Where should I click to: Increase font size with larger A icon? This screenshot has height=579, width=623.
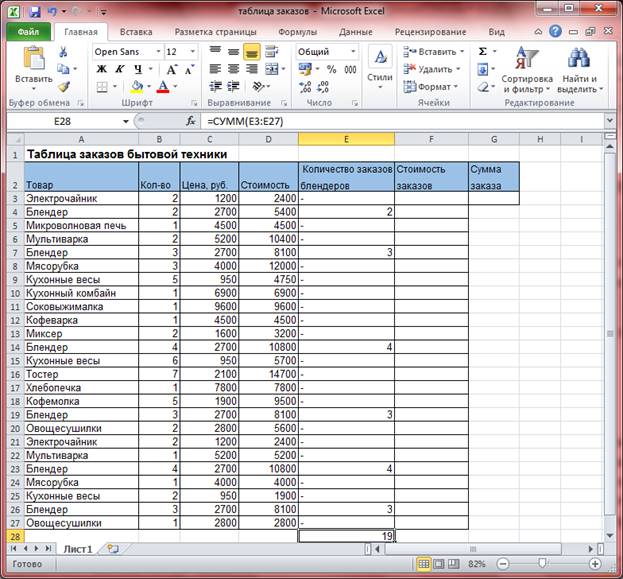click(172, 70)
